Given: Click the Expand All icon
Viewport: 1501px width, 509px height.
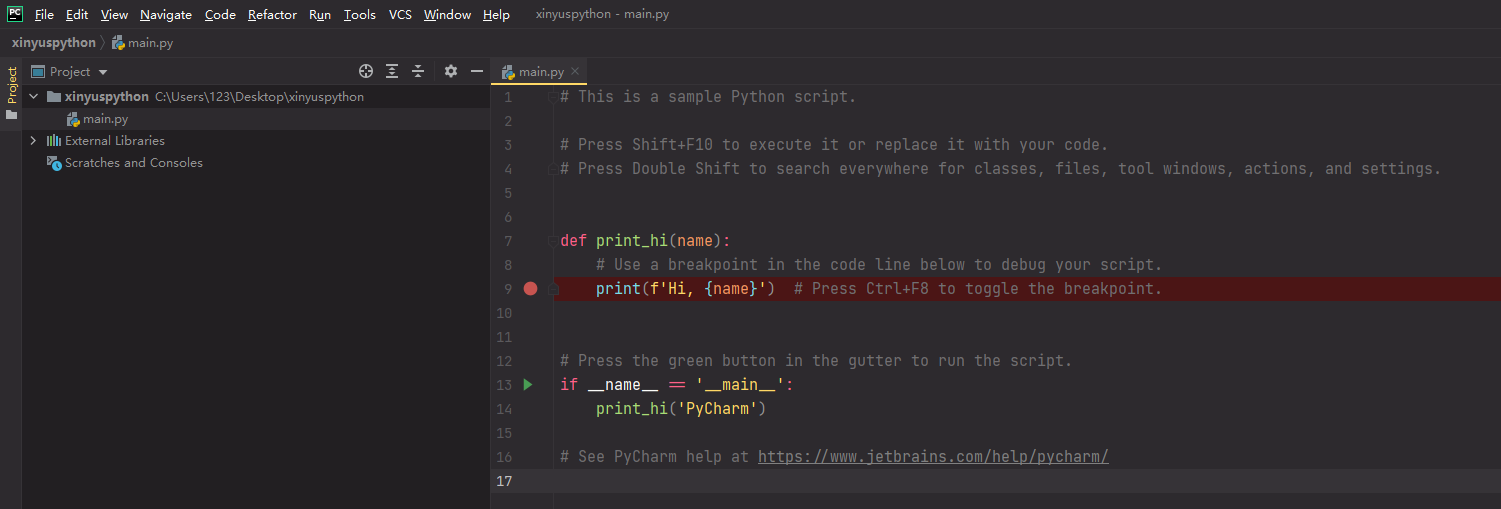Looking at the screenshot, I should (x=392, y=71).
